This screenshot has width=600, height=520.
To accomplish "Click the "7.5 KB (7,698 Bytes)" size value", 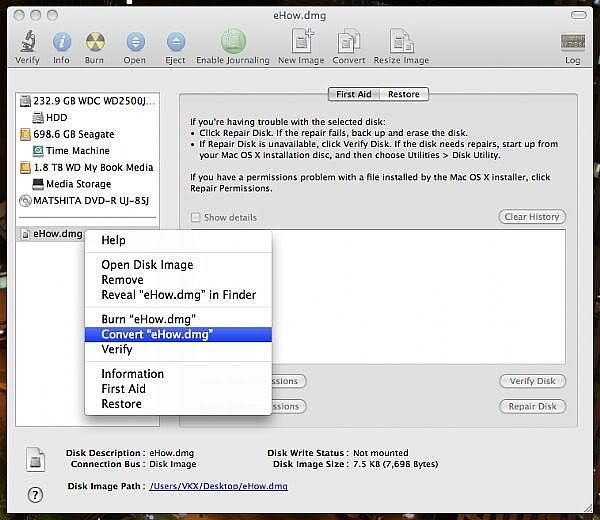I will (x=396, y=464).
